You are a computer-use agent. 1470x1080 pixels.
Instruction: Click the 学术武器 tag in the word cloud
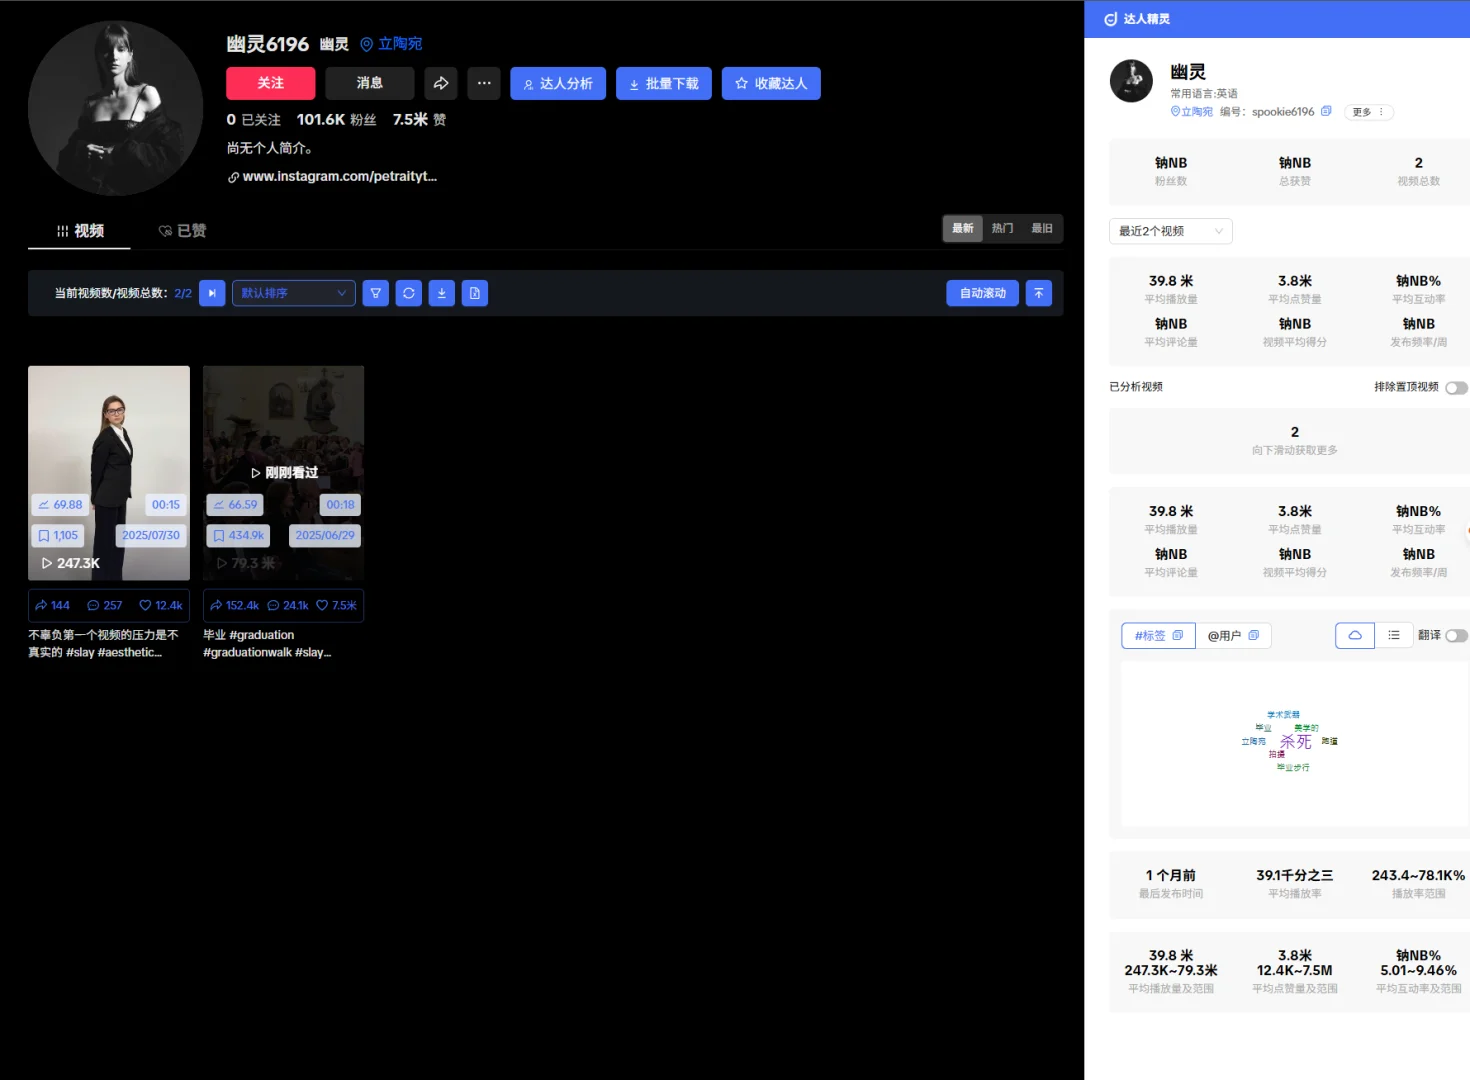click(x=1284, y=715)
